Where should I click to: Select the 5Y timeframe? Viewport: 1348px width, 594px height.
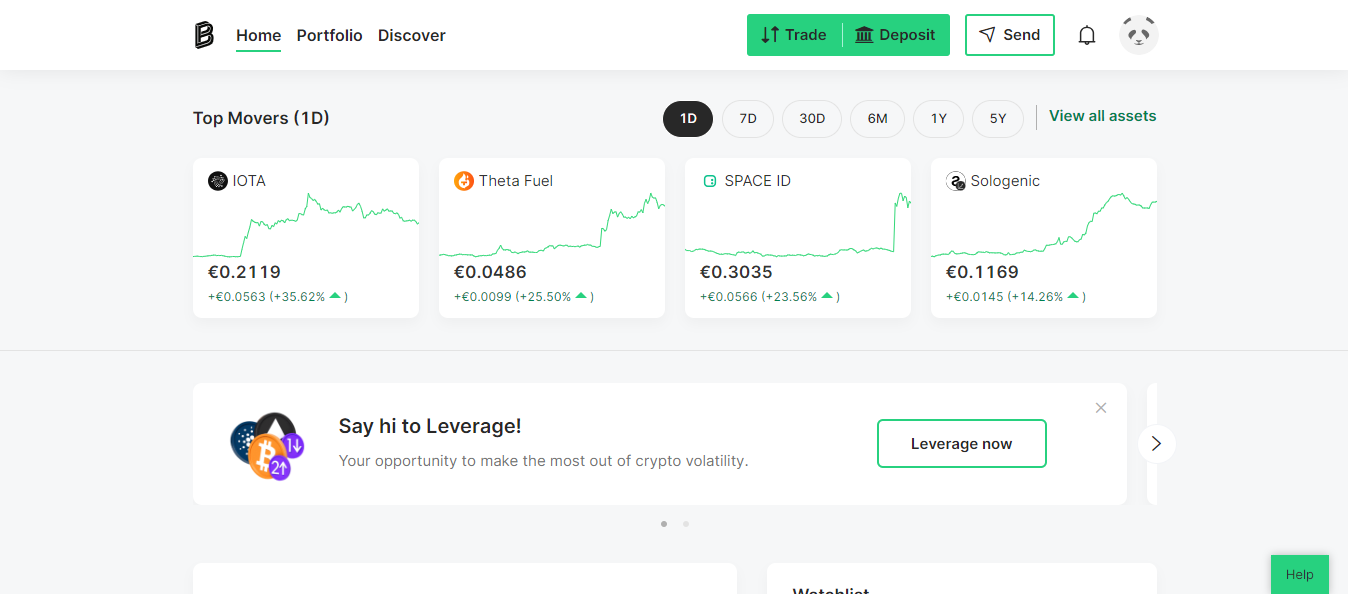coord(998,119)
